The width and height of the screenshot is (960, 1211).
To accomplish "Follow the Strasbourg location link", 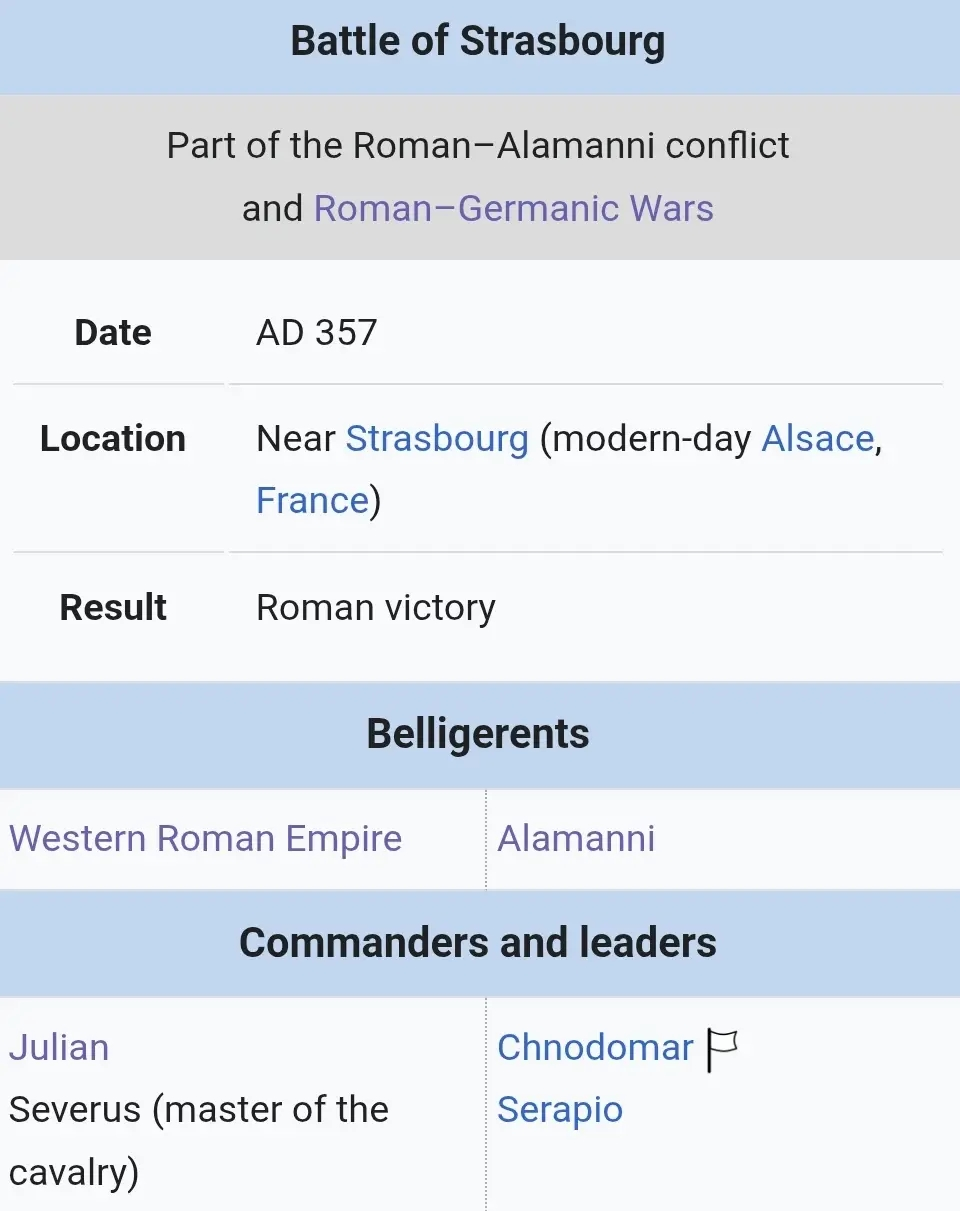I will click(x=436, y=439).
